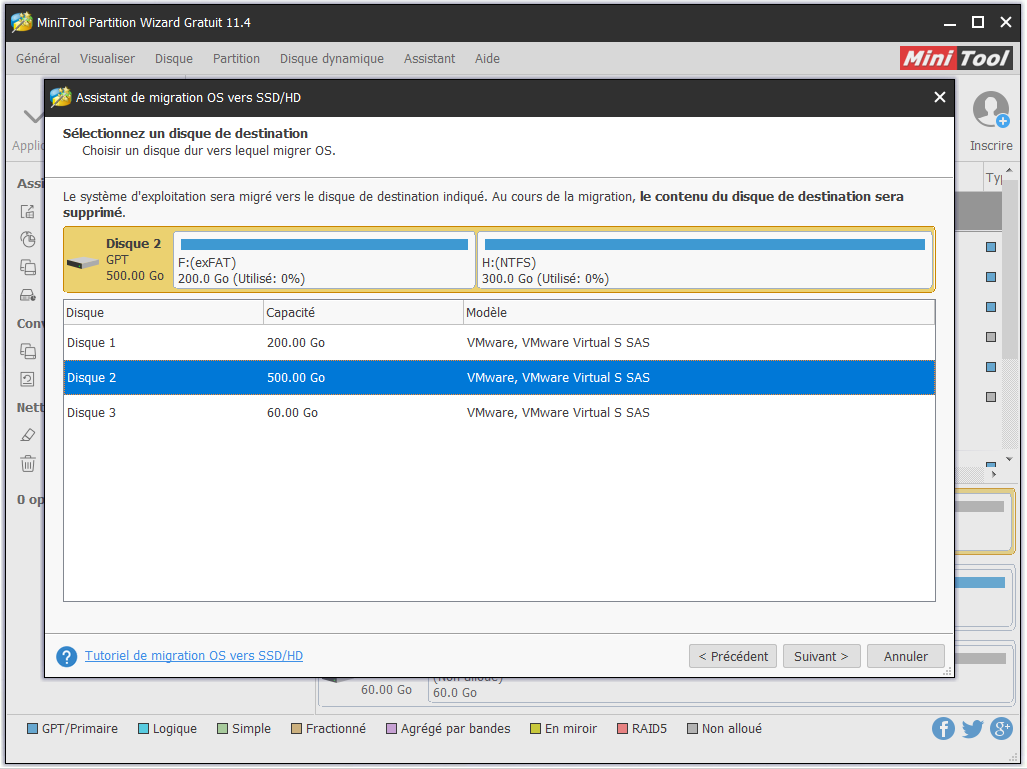Click the main window scroll up arrow

[x=1009, y=170]
